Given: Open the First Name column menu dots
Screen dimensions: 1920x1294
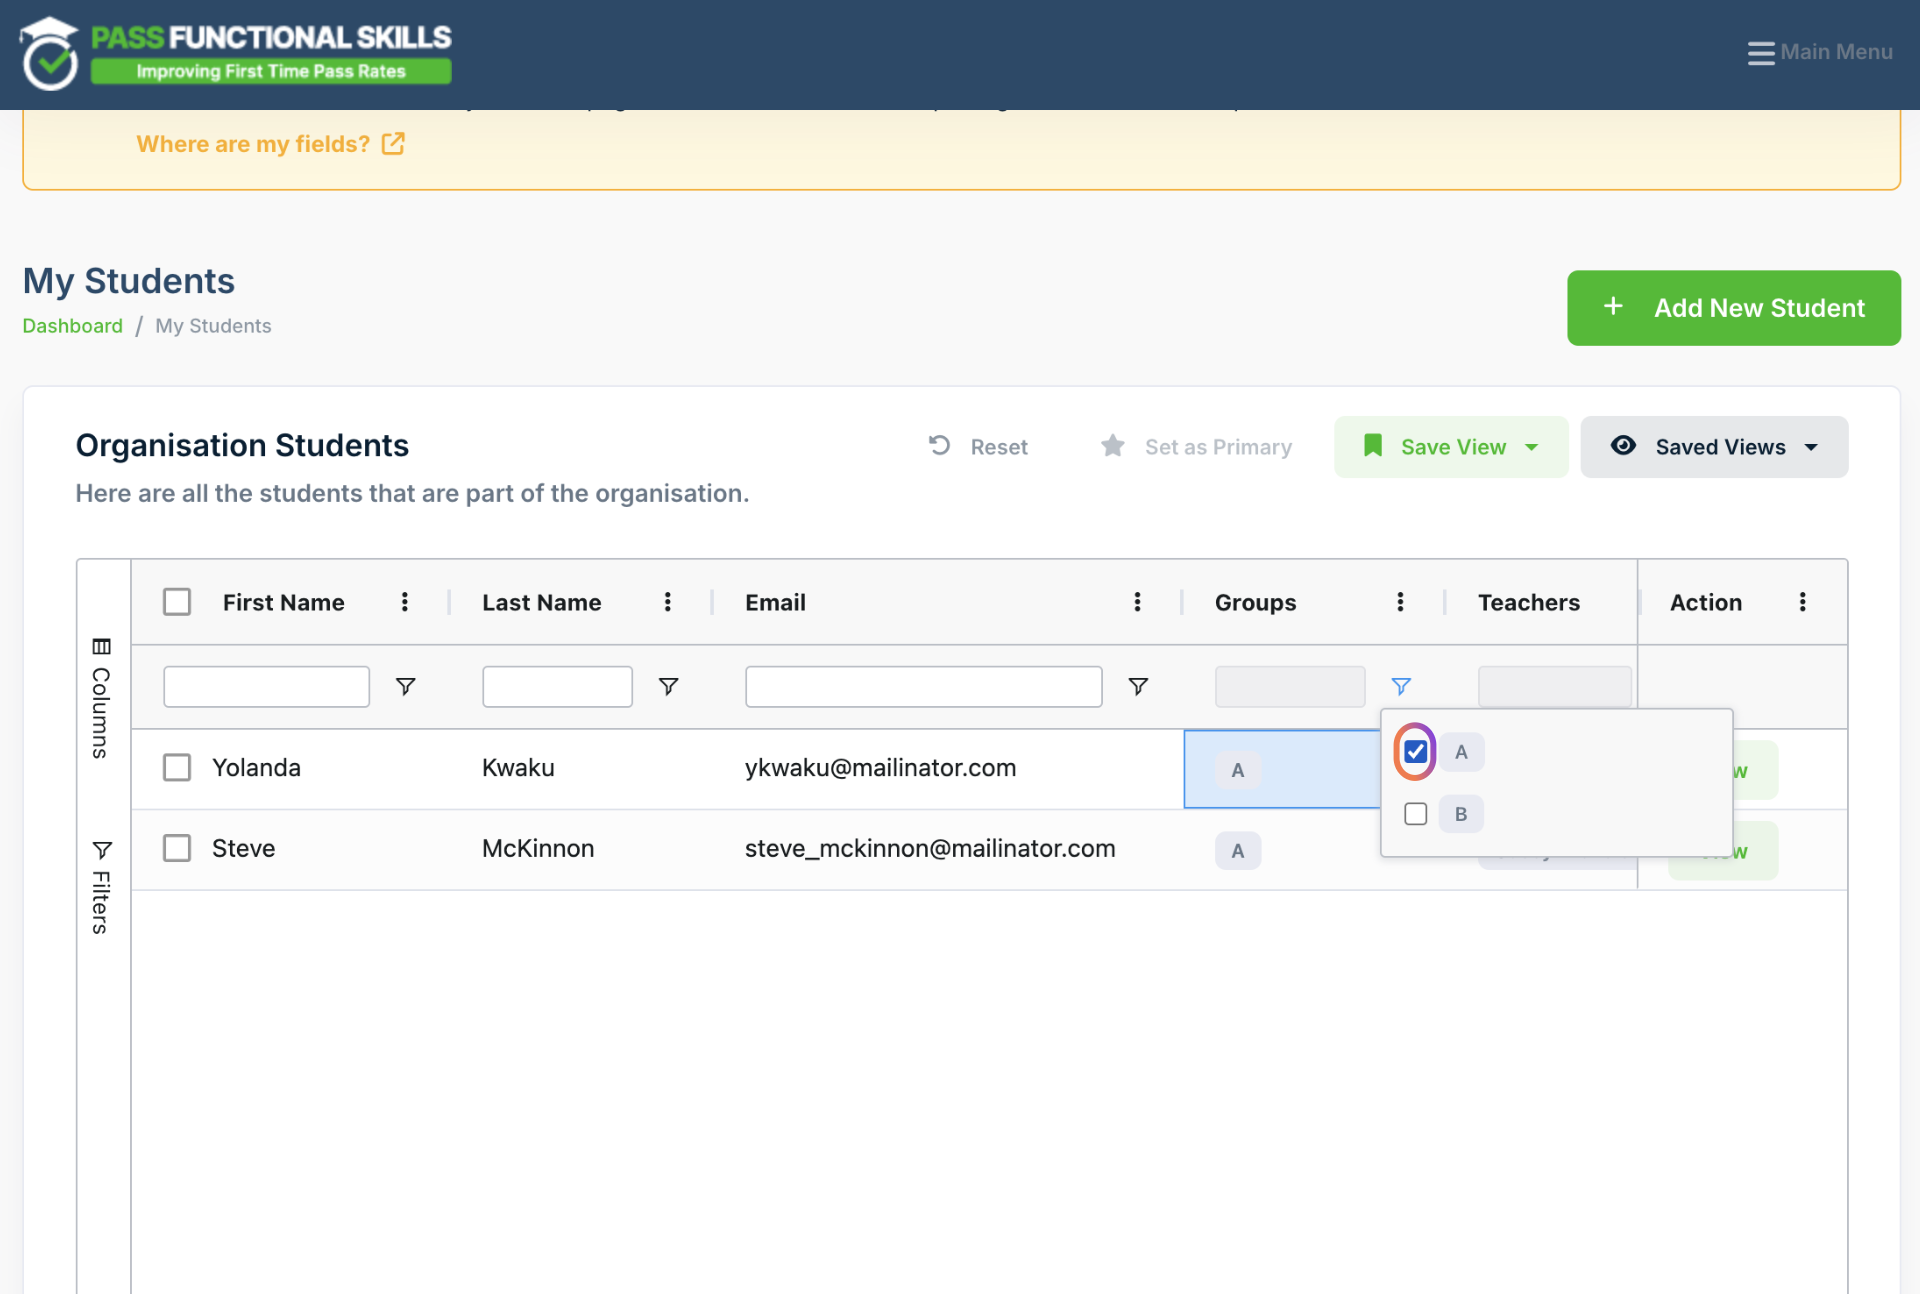Looking at the screenshot, I should [405, 602].
